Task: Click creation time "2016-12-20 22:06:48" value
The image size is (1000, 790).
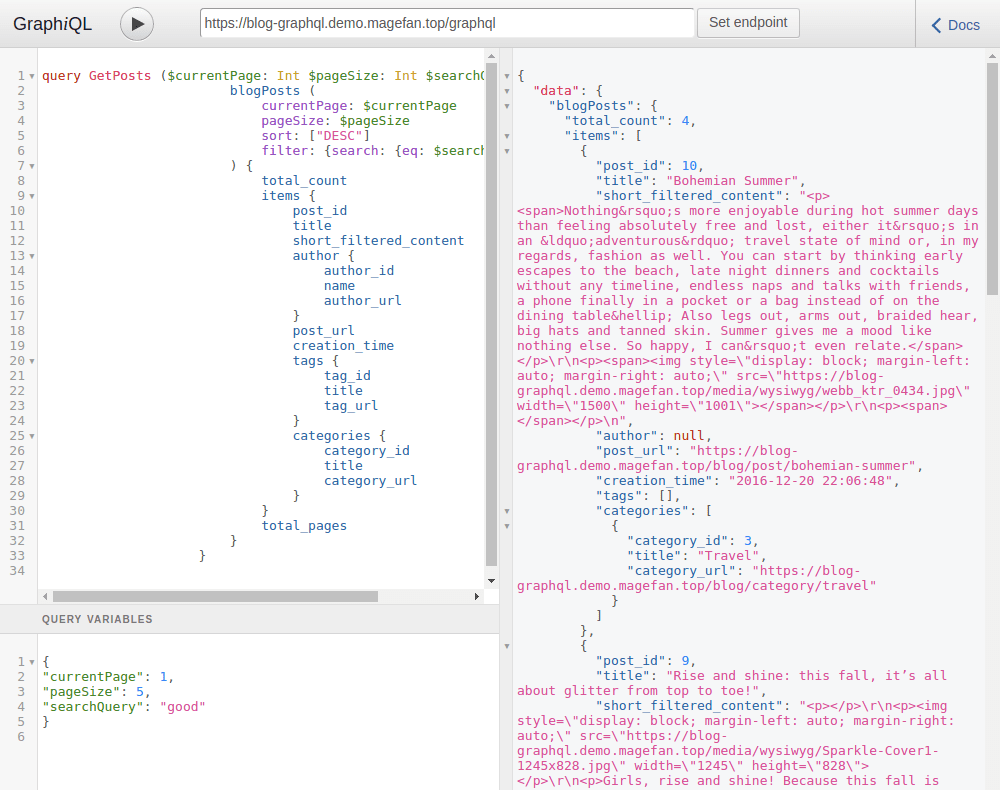Action: pos(811,481)
